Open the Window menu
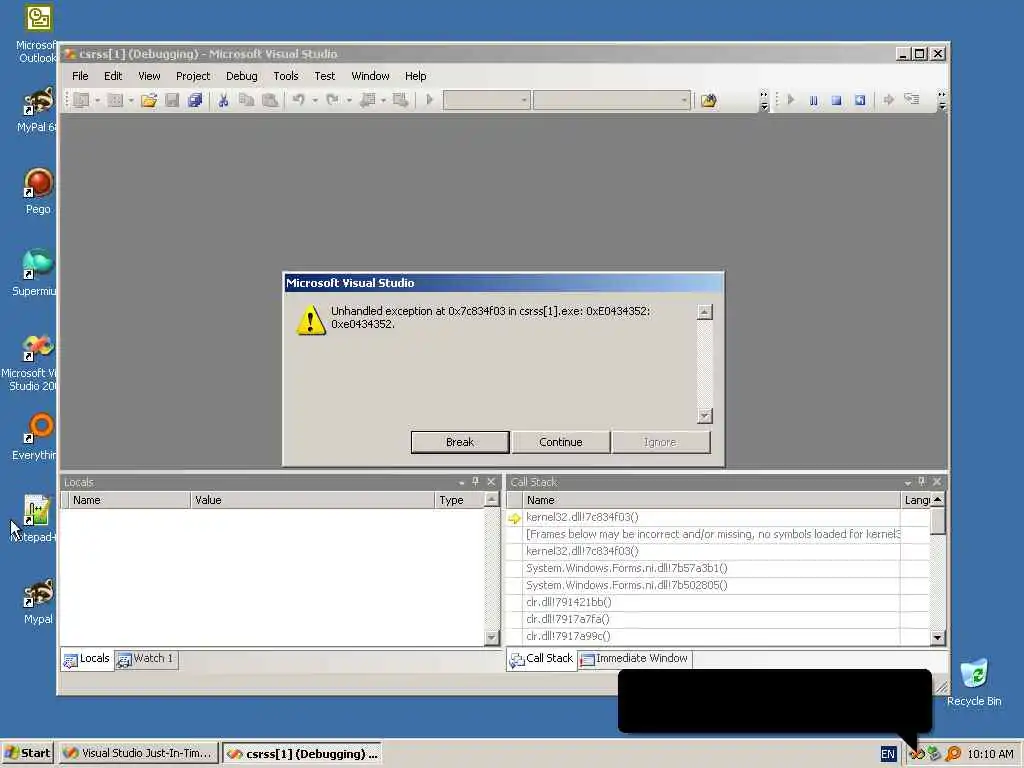Viewport: 1024px width, 768px height. pyautogui.click(x=370, y=76)
